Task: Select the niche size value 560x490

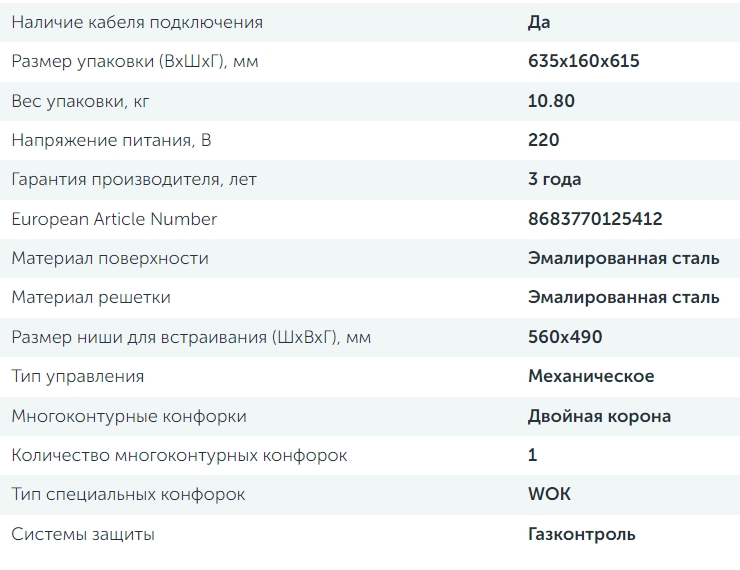Action: click(x=565, y=337)
